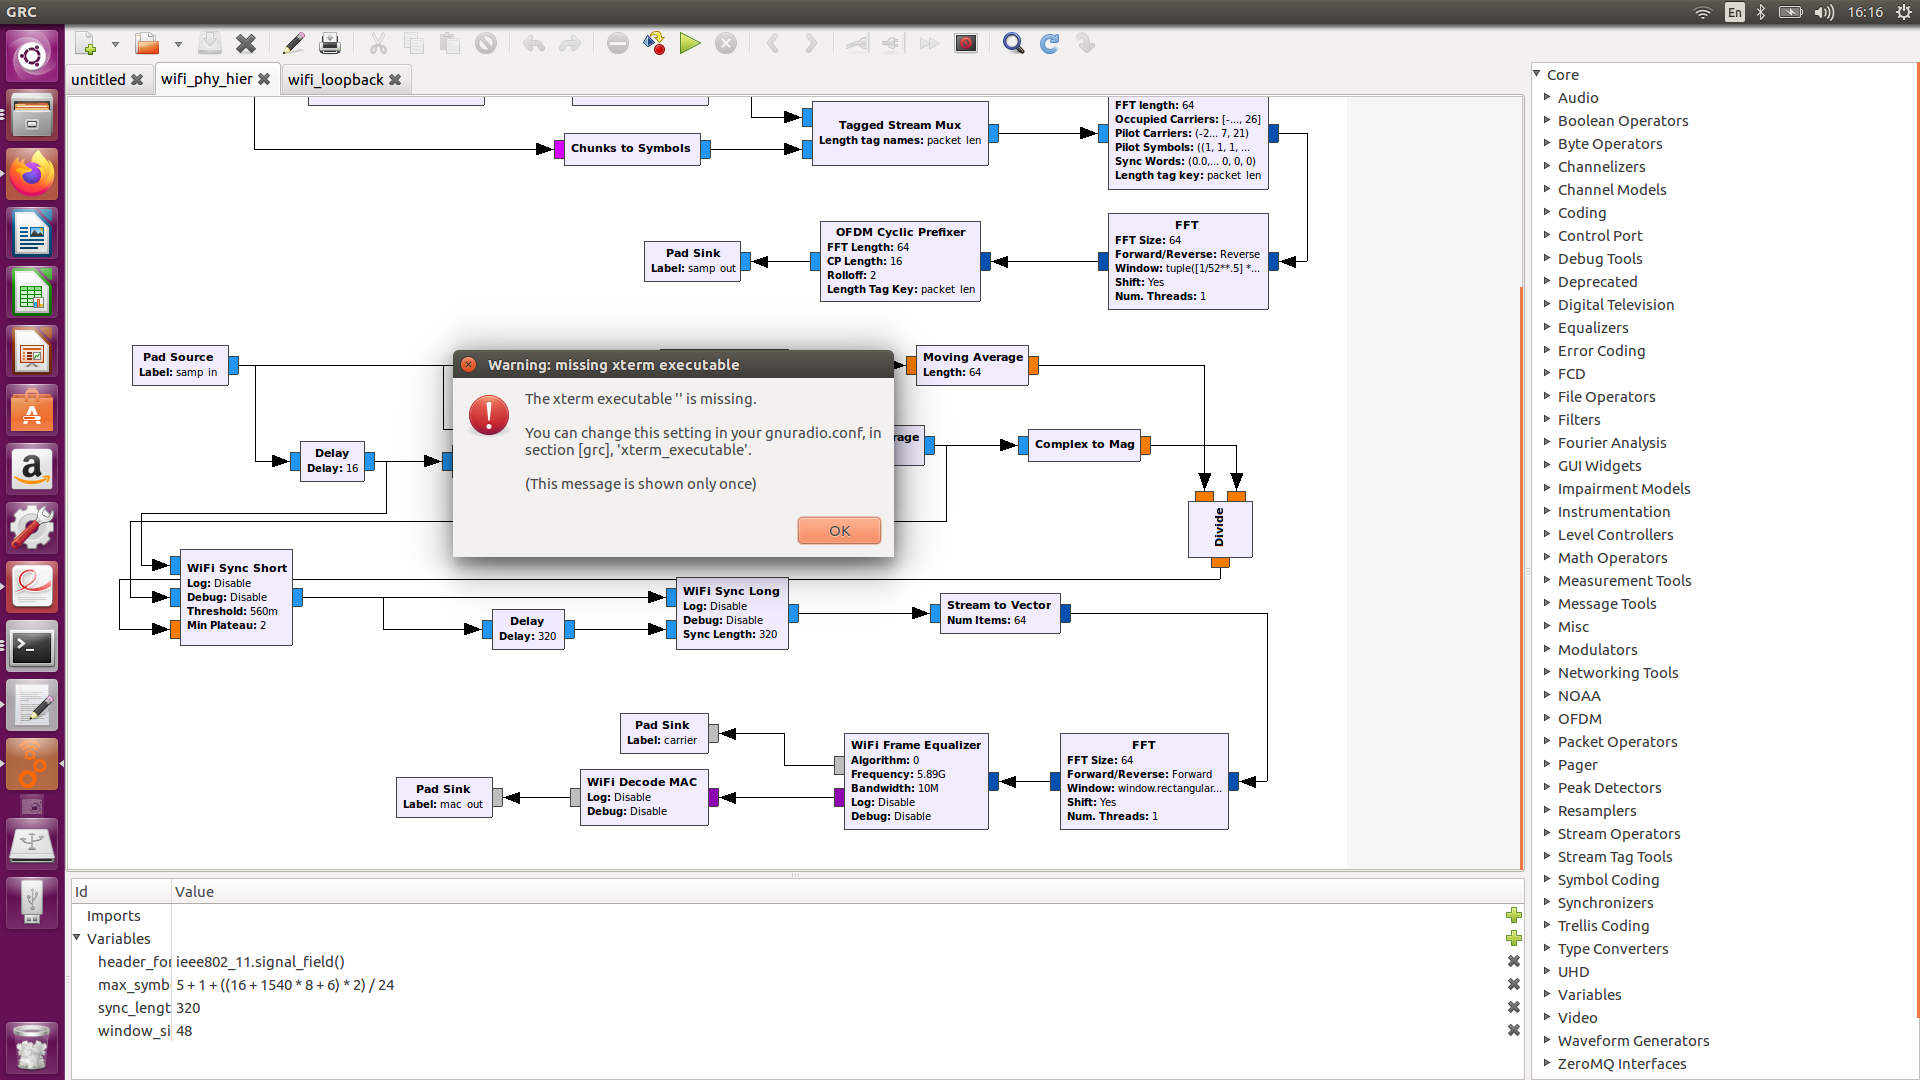Click the Find blocks magnifier icon
This screenshot has width=1920, height=1080.
[1013, 44]
